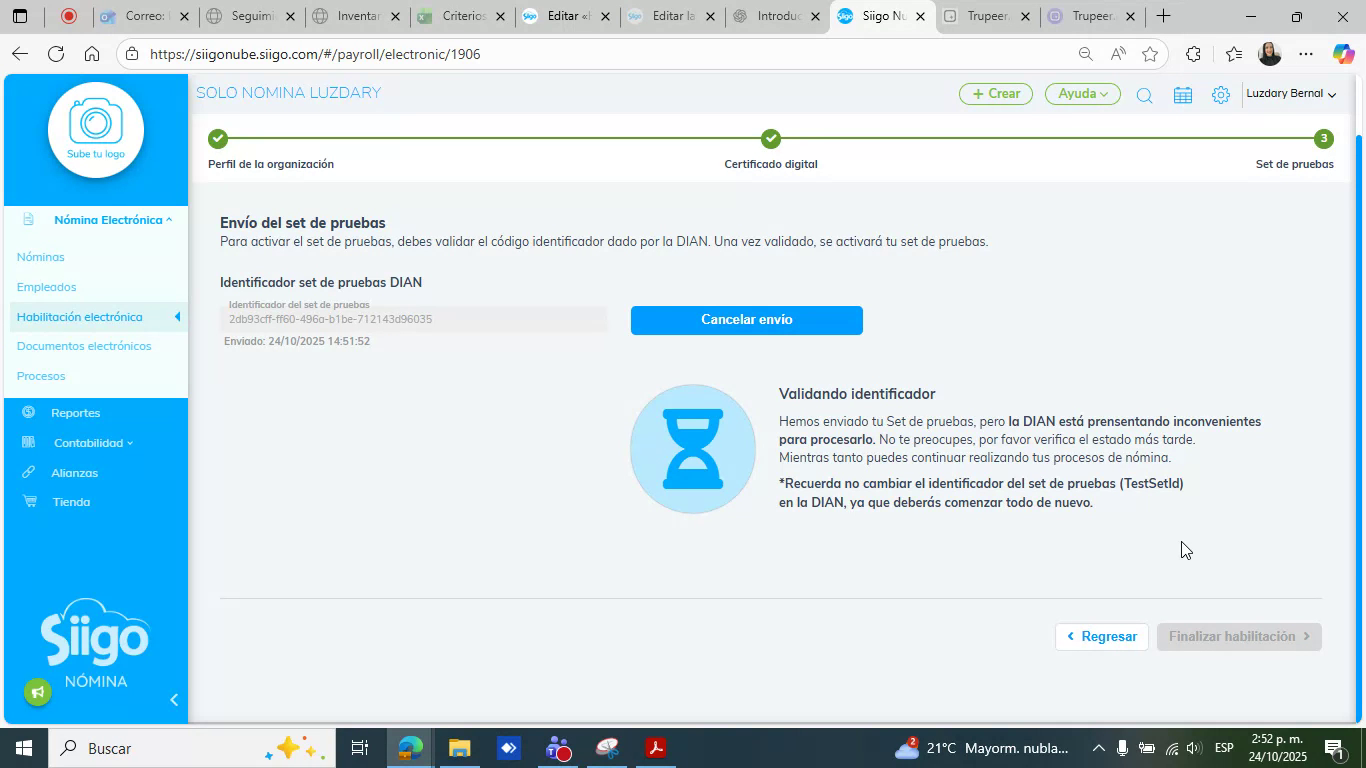Viewport: 1366px width, 768px height.
Task: Switch to the Introduc browser tab
Action: (x=777, y=16)
